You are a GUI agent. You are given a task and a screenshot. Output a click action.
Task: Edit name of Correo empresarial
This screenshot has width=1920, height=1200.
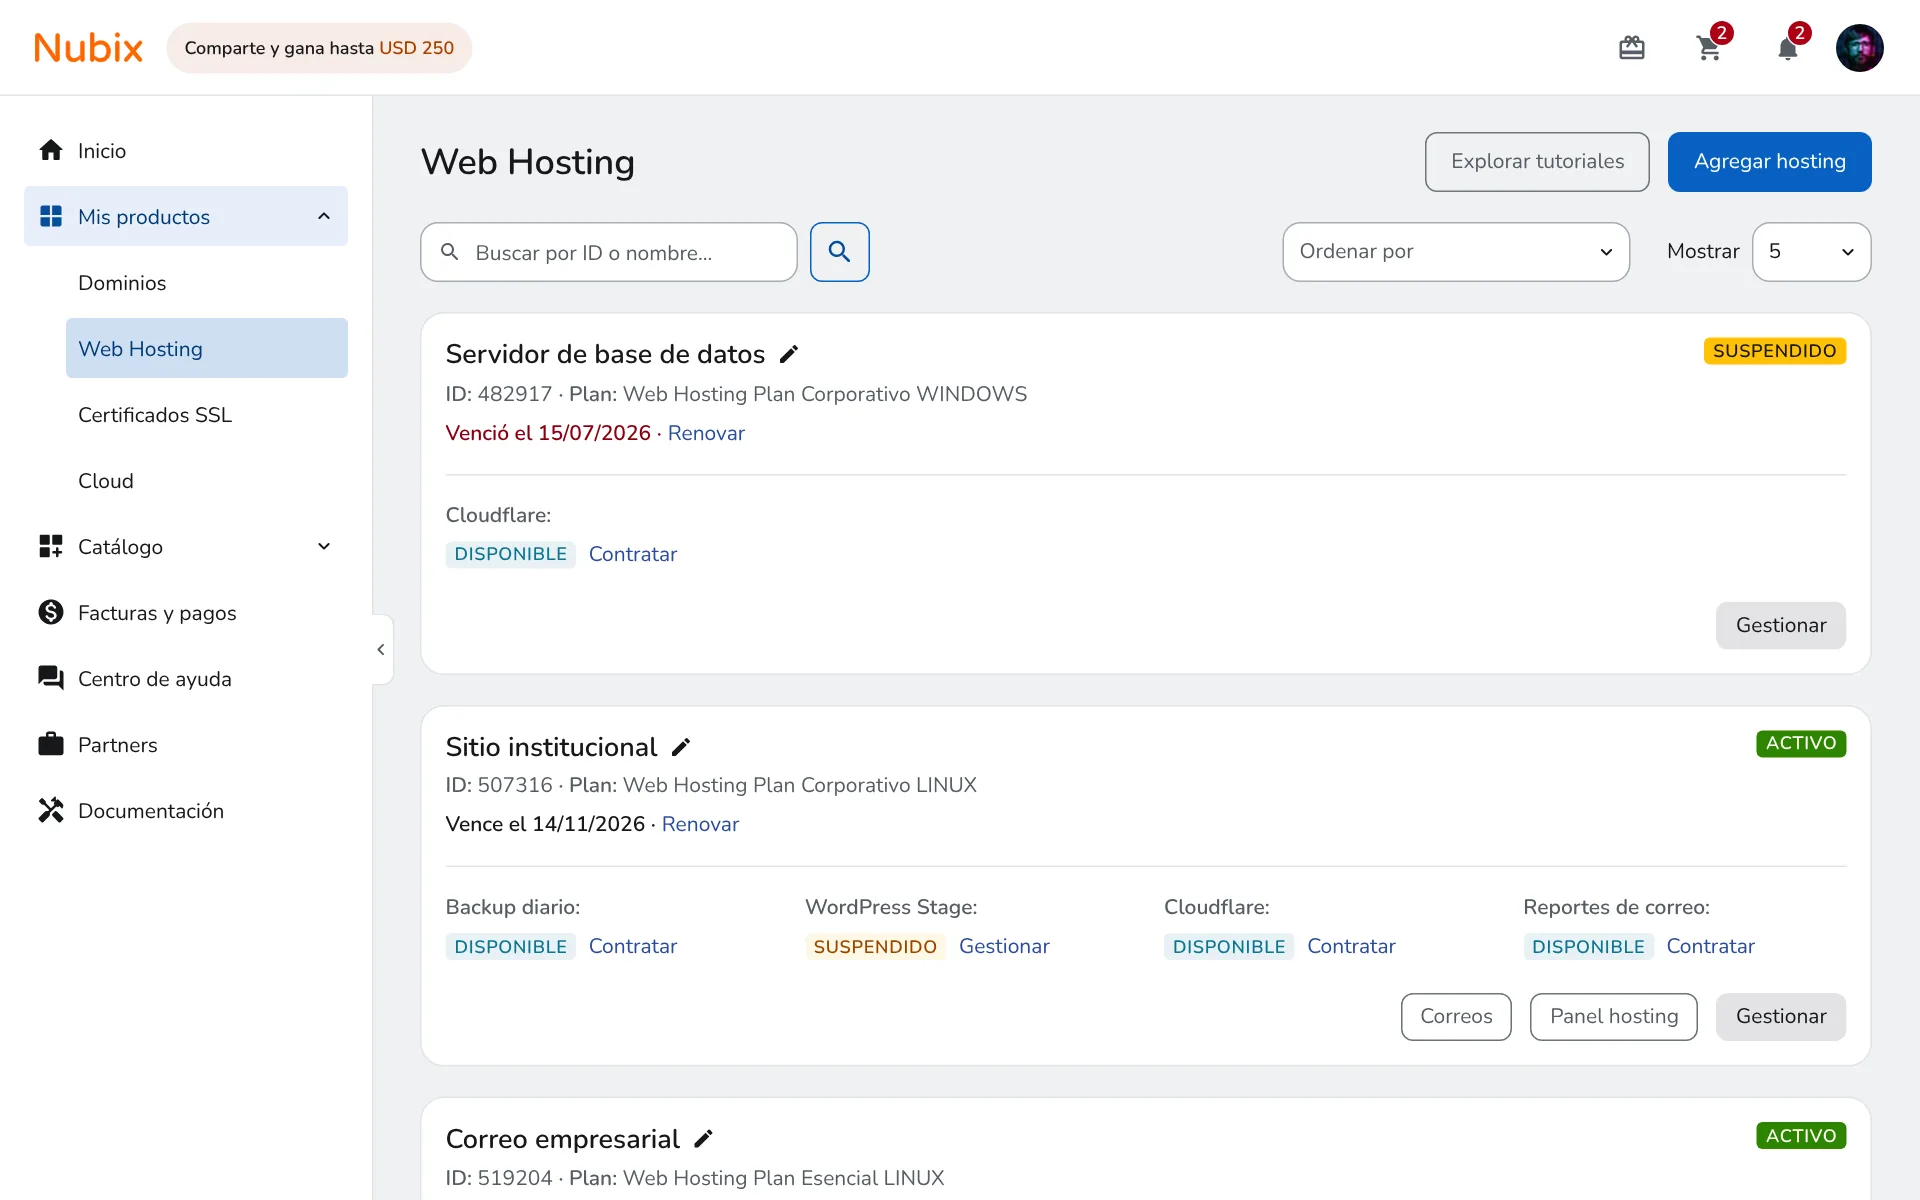(703, 1139)
